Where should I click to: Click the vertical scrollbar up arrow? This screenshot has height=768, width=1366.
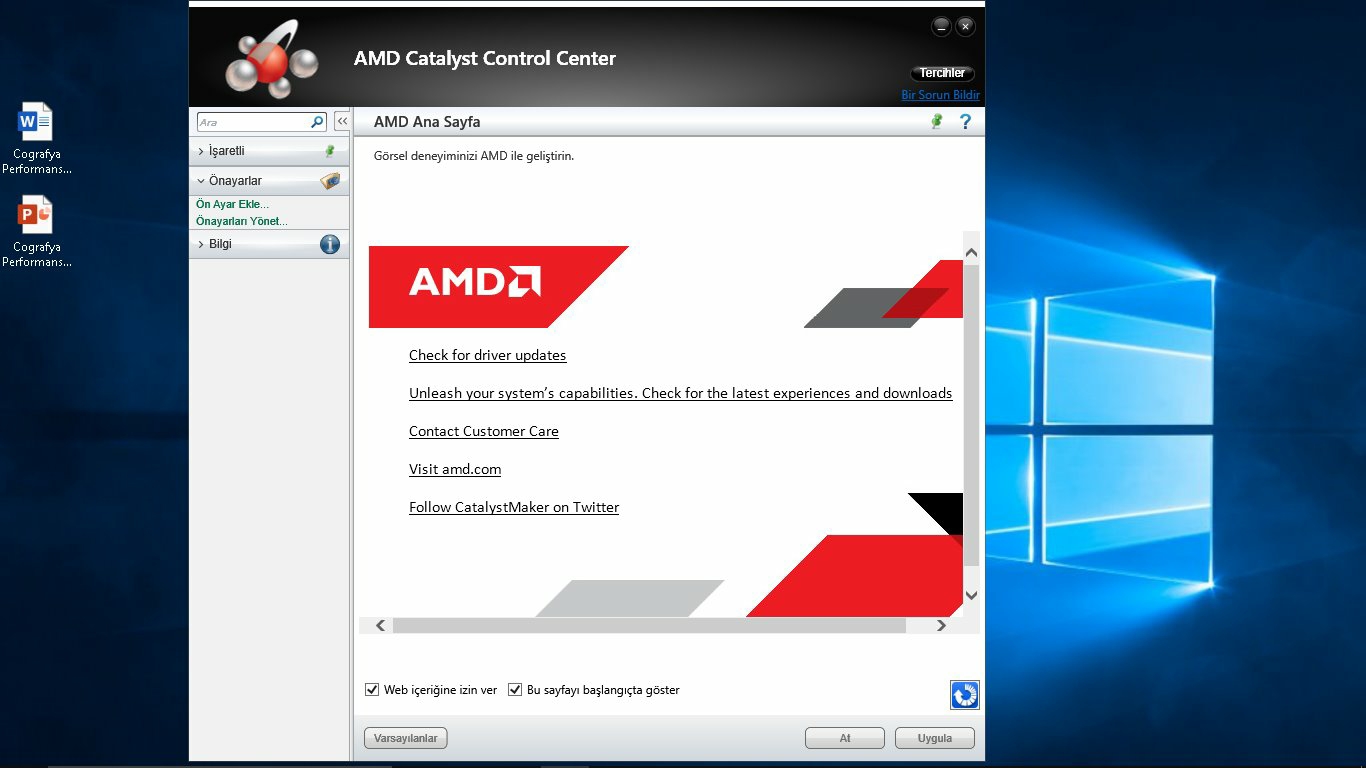971,253
